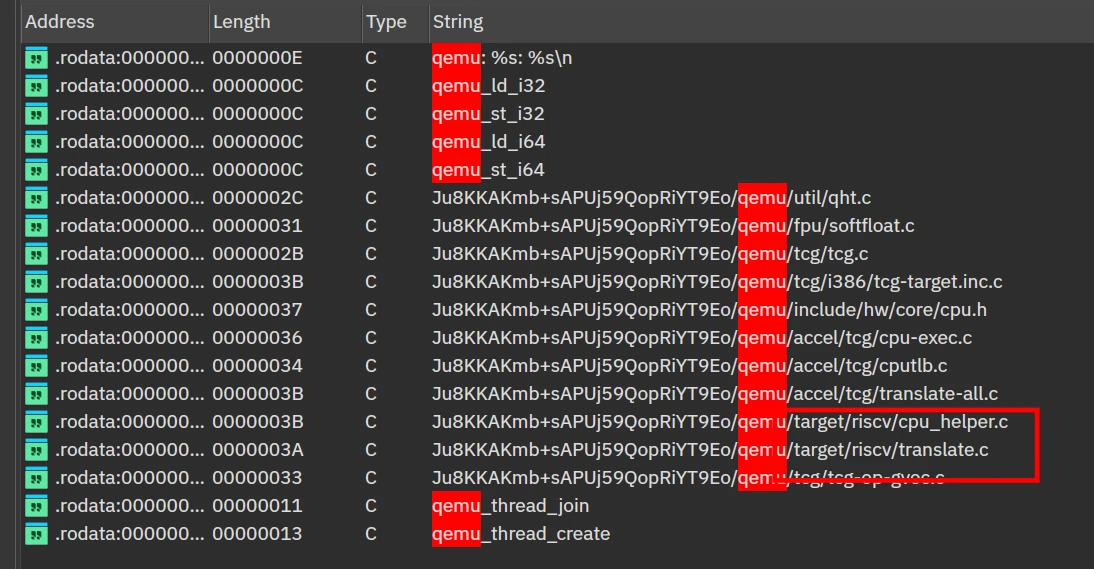Click length value 00000037 for cpu.h row
The image size is (1094, 569).
coord(257,310)
